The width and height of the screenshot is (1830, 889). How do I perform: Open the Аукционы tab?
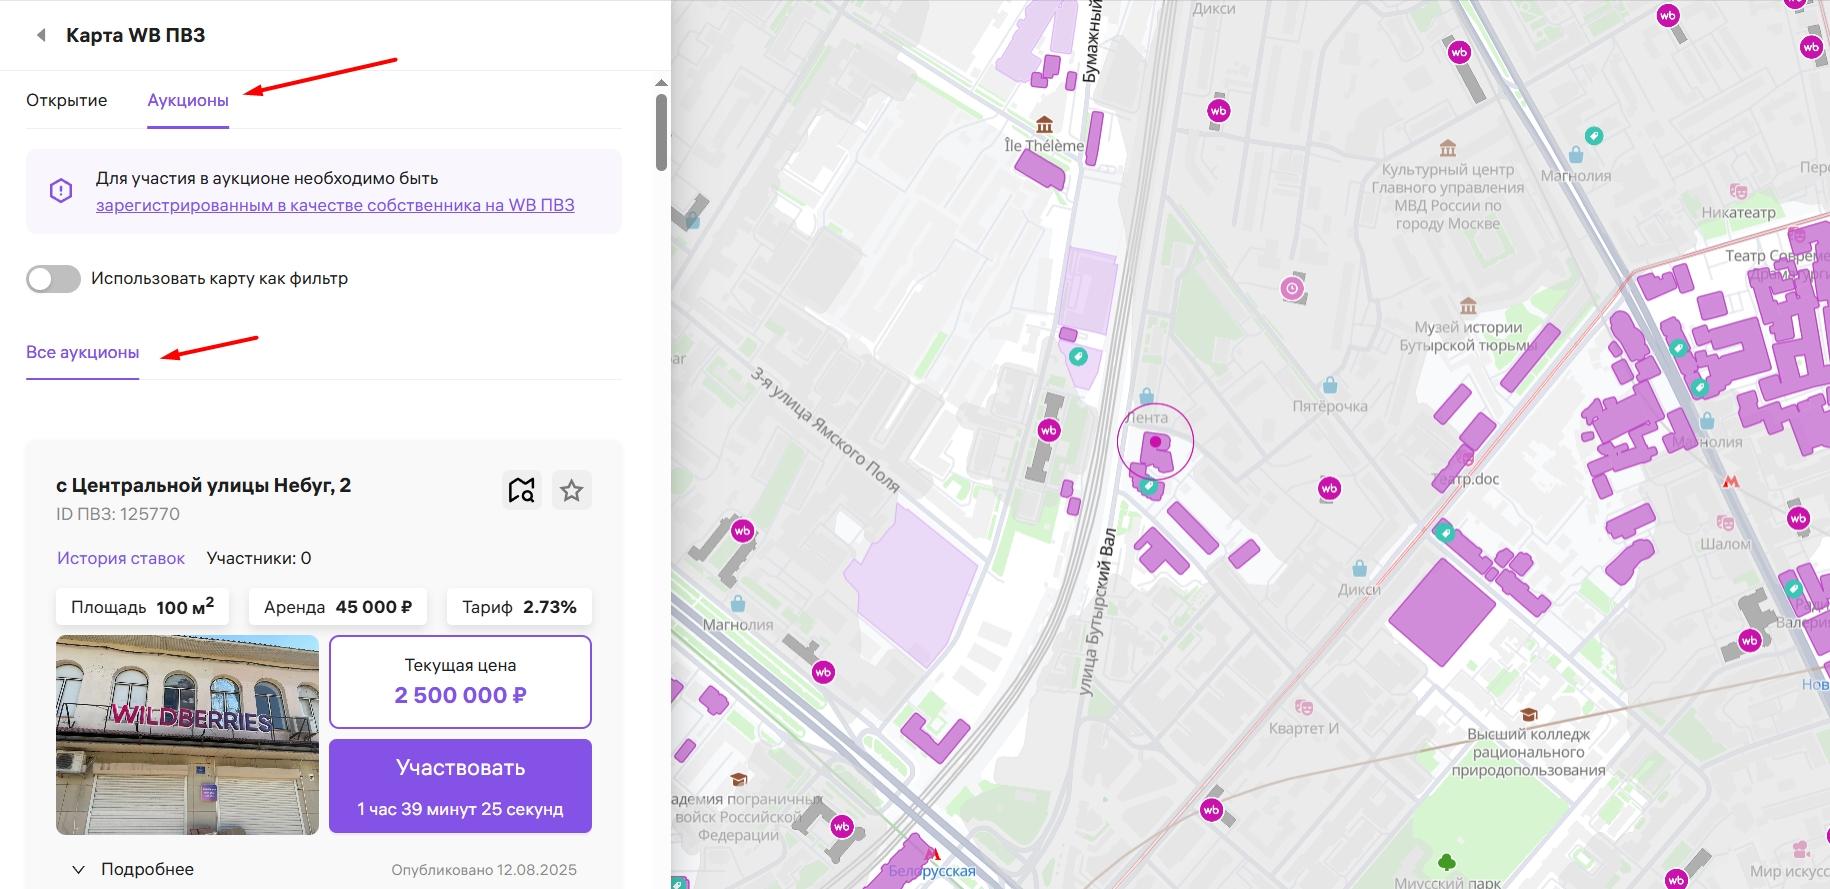188,100
